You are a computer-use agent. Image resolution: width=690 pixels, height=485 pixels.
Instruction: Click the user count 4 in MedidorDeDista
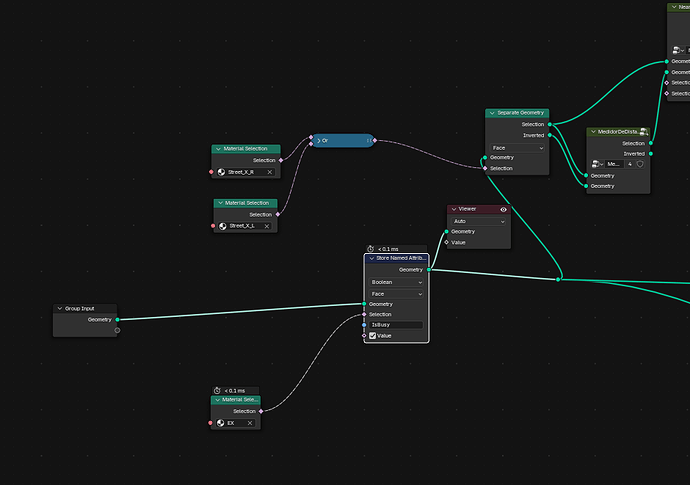pyautogui.click(x=630, y=164)
